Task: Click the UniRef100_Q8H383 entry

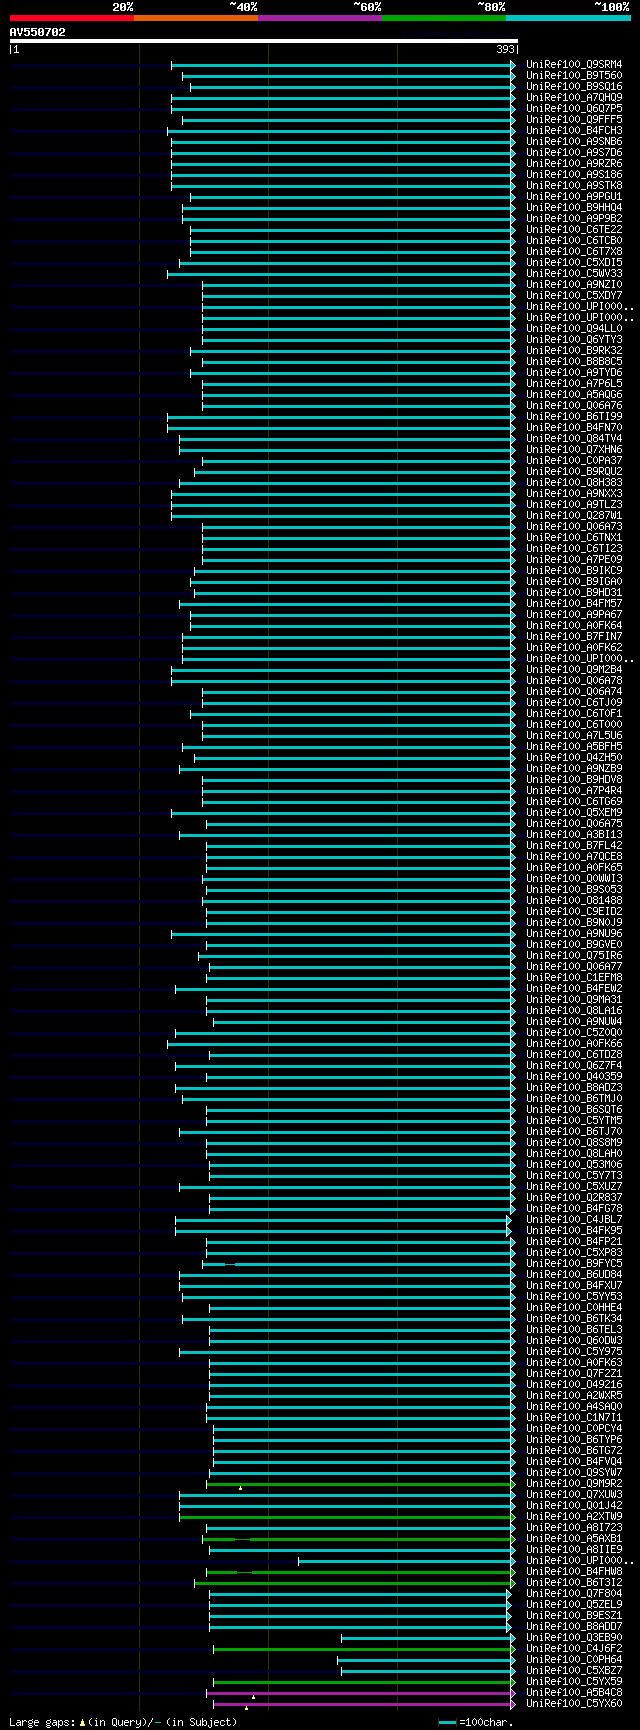Action: (x=574, y=483)
